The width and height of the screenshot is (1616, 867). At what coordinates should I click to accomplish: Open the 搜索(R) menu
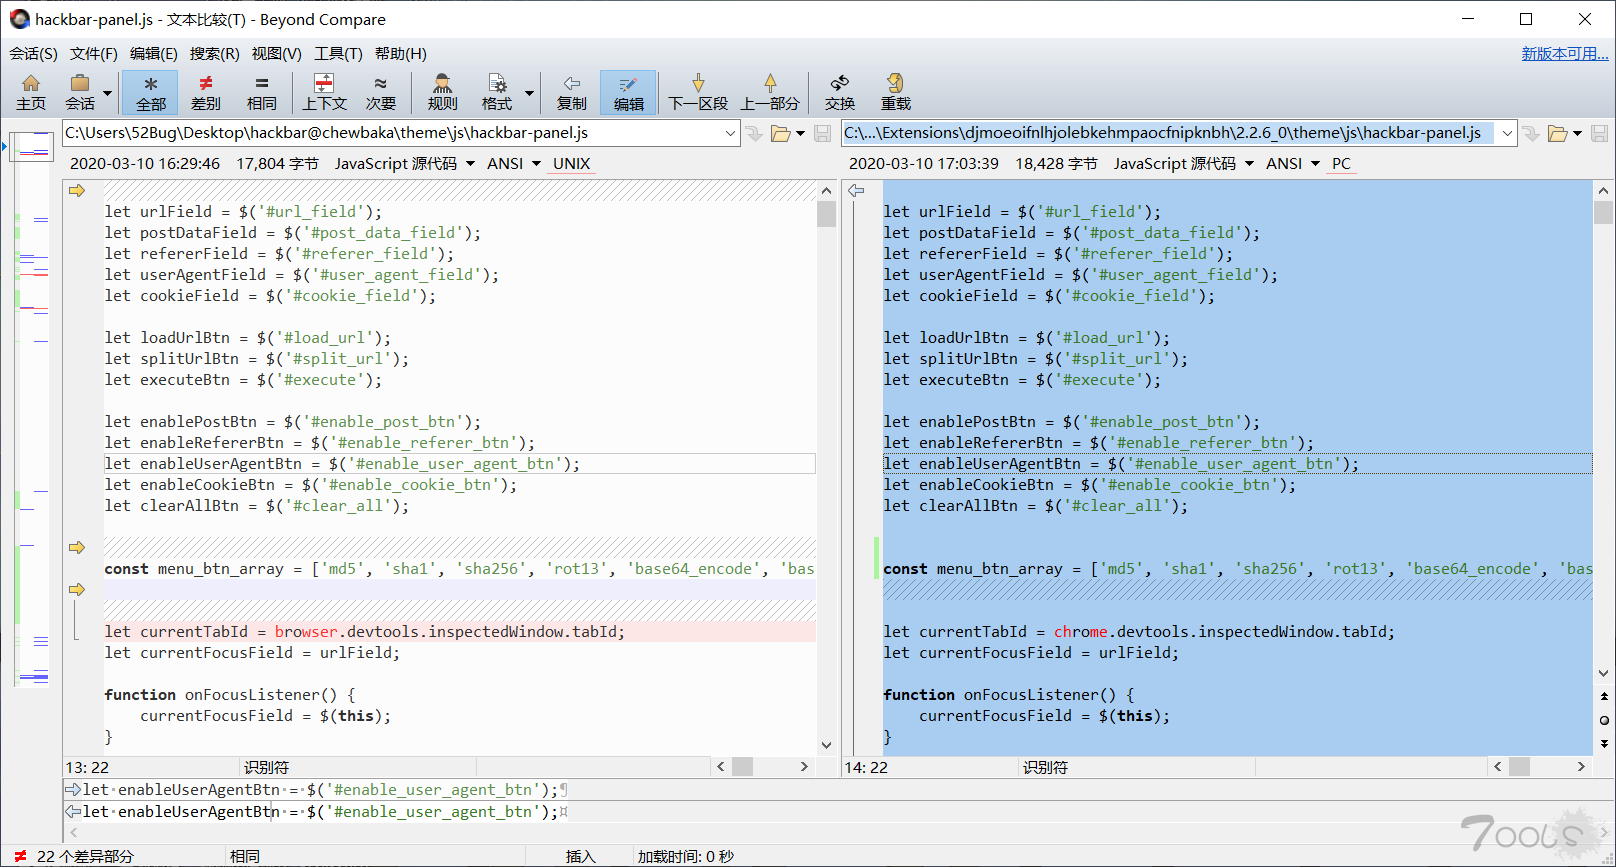pos(215,54)
